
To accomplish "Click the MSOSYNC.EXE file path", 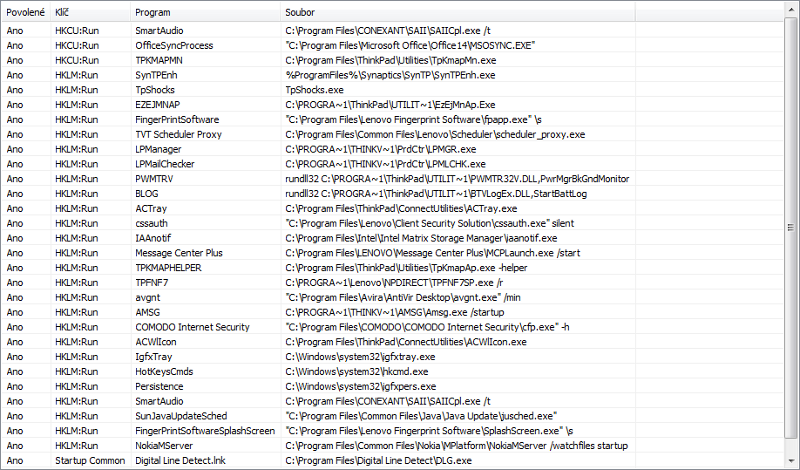I will (410, 45).
